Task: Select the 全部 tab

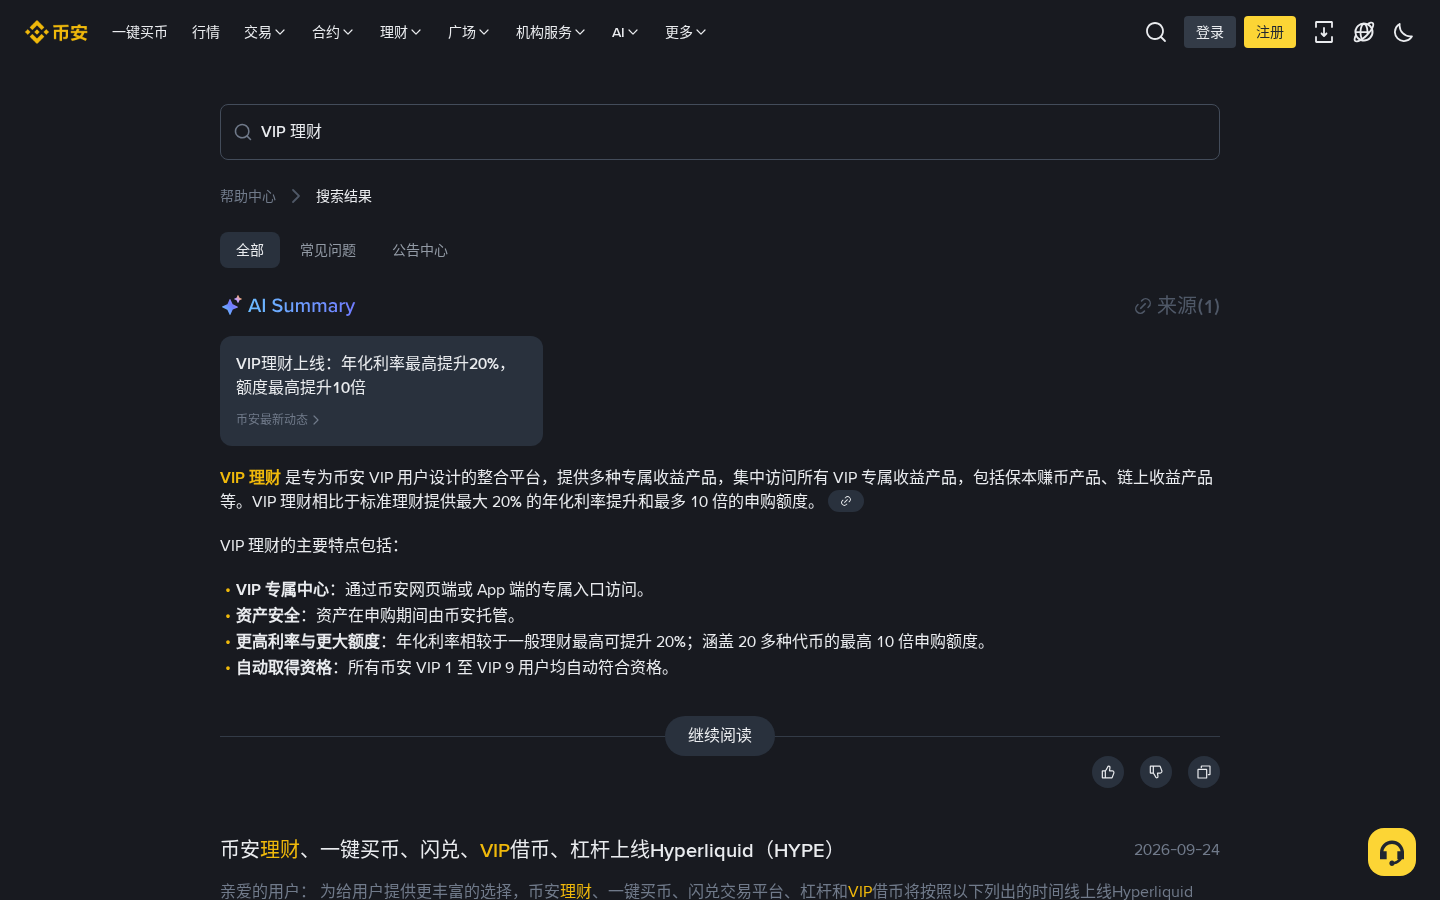Action: coord(250,250)
